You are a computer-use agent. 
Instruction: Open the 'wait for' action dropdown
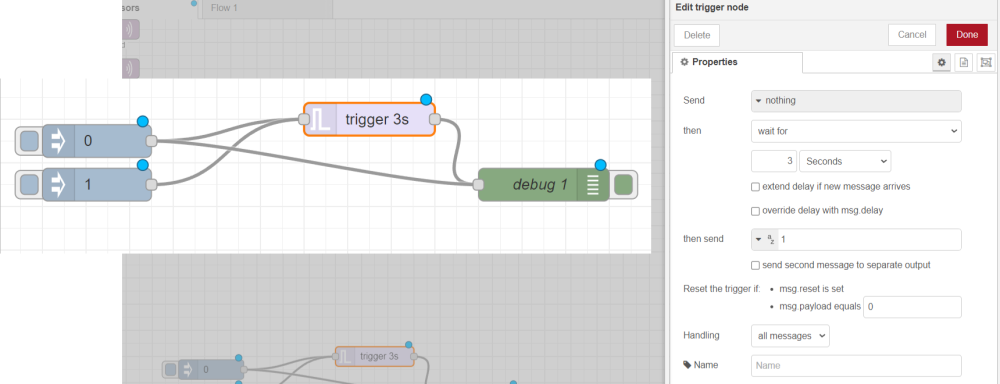pyautogui.click(x=857, y=131)
